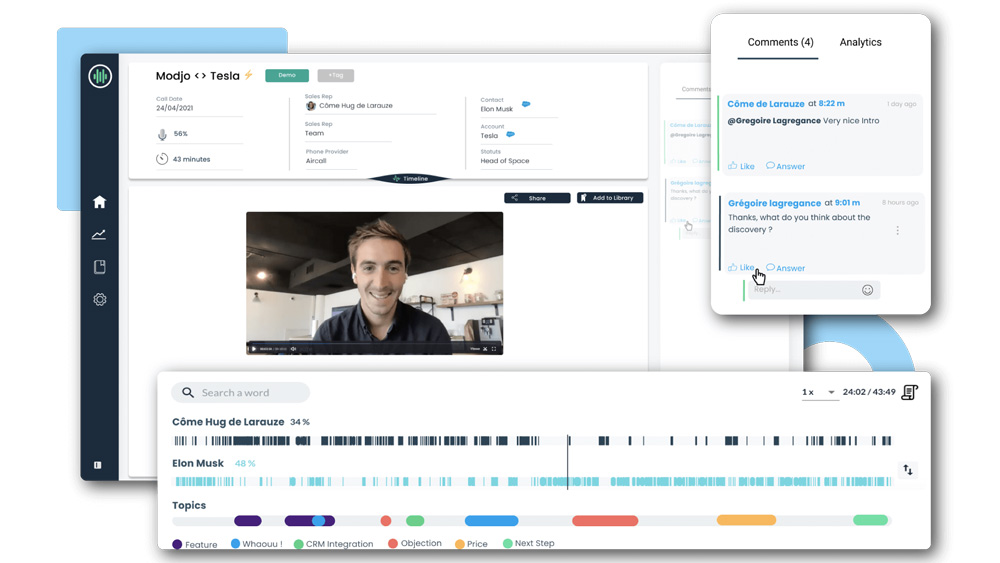Open the library bookmark icon in sidebar
This screenshot has height=563, width=1000.
pos(99,267)
